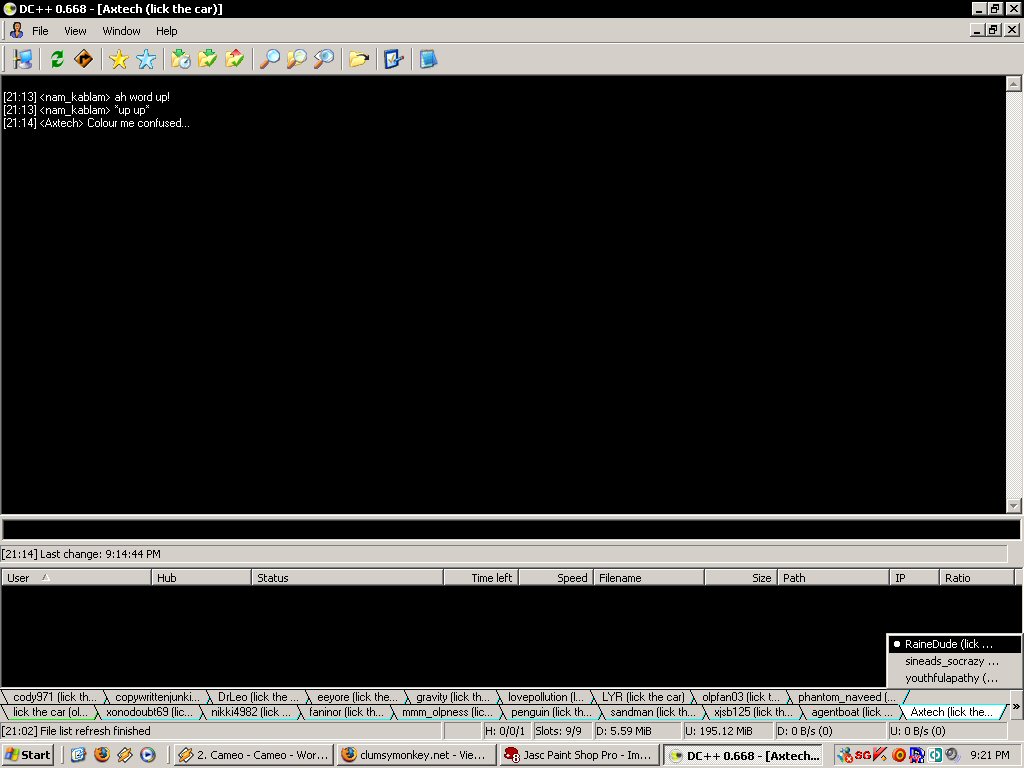
Task: Open the Public Hubs list icon
Action: pyautogui.click(x=23, y=59)
